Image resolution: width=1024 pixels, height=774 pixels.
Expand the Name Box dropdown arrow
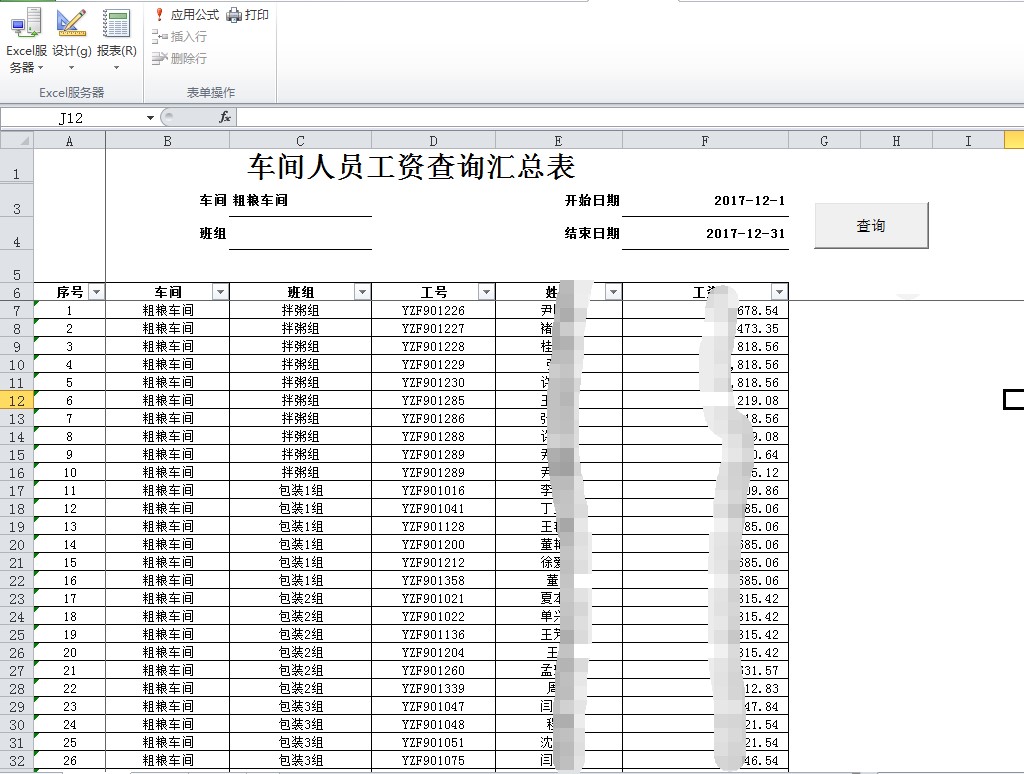tap(150, 118)
